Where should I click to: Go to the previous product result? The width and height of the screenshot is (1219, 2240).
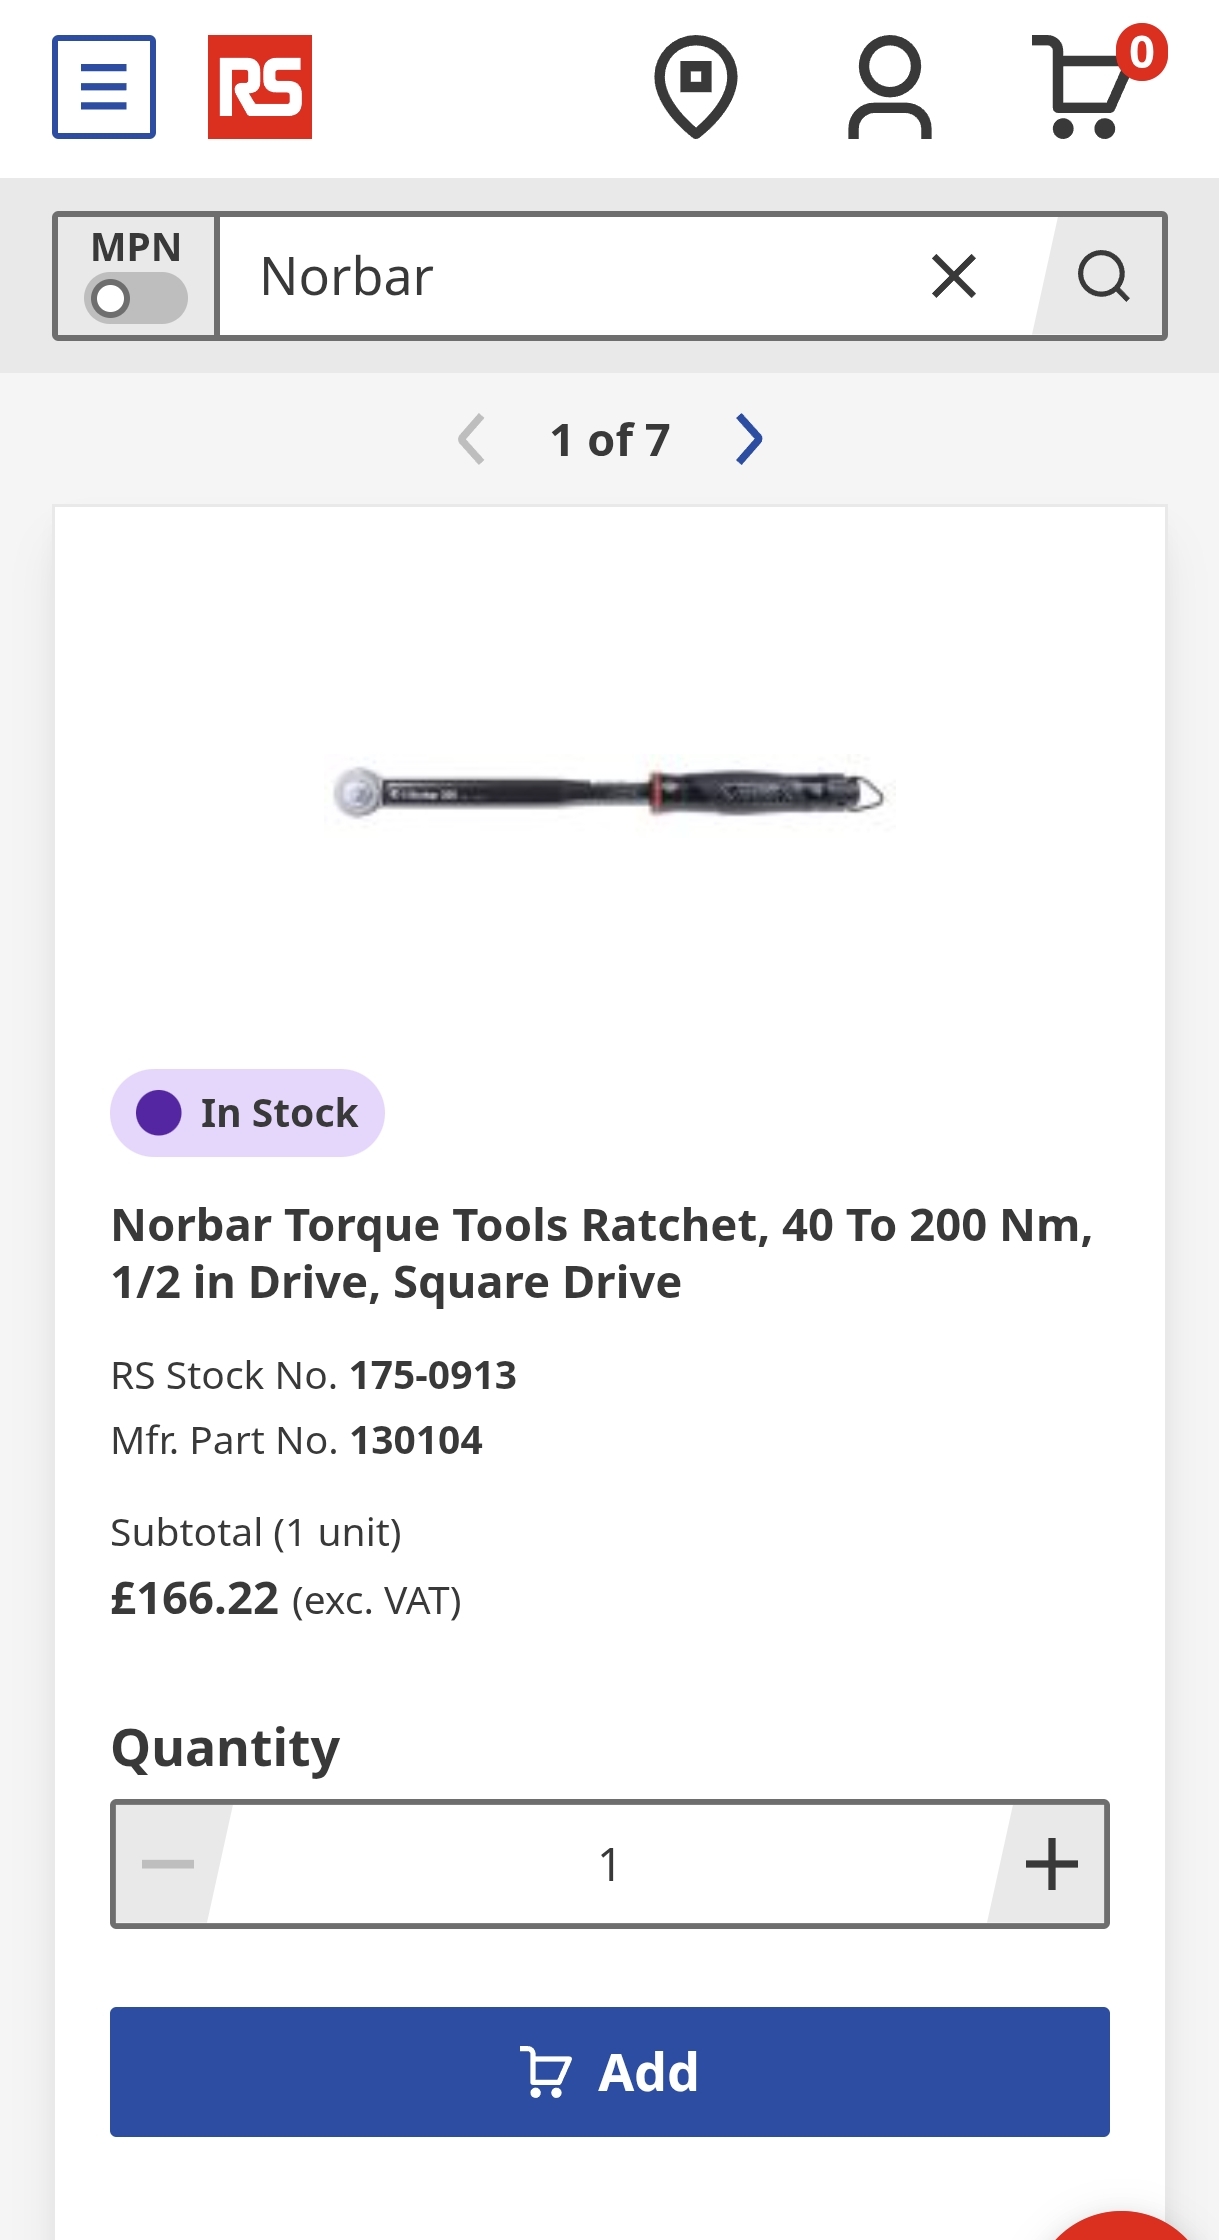[471, 440]
